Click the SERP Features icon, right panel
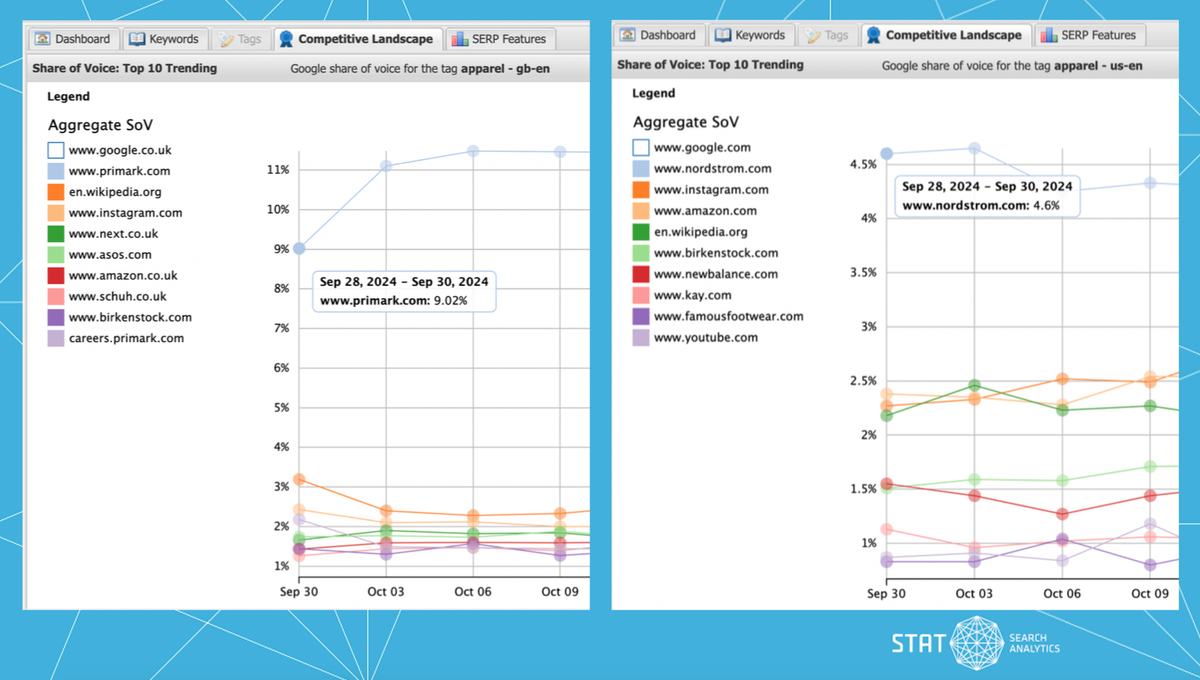The height and width of the screenshot is (680, 1200). pos(1050,34)
